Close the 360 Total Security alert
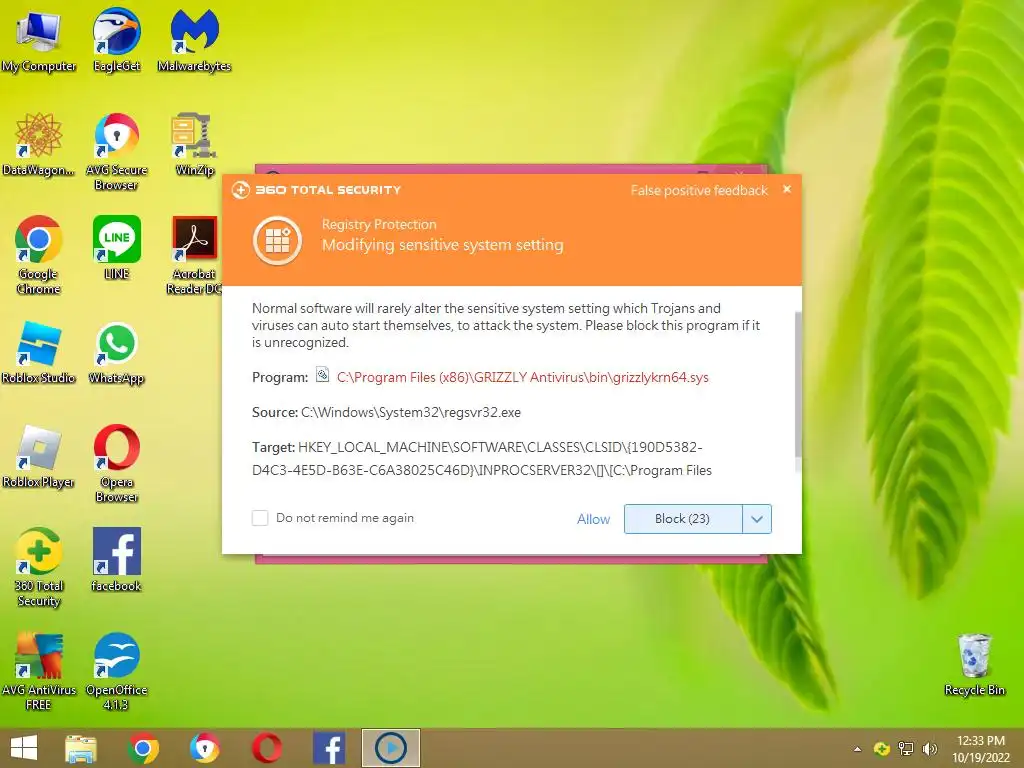 787,189
